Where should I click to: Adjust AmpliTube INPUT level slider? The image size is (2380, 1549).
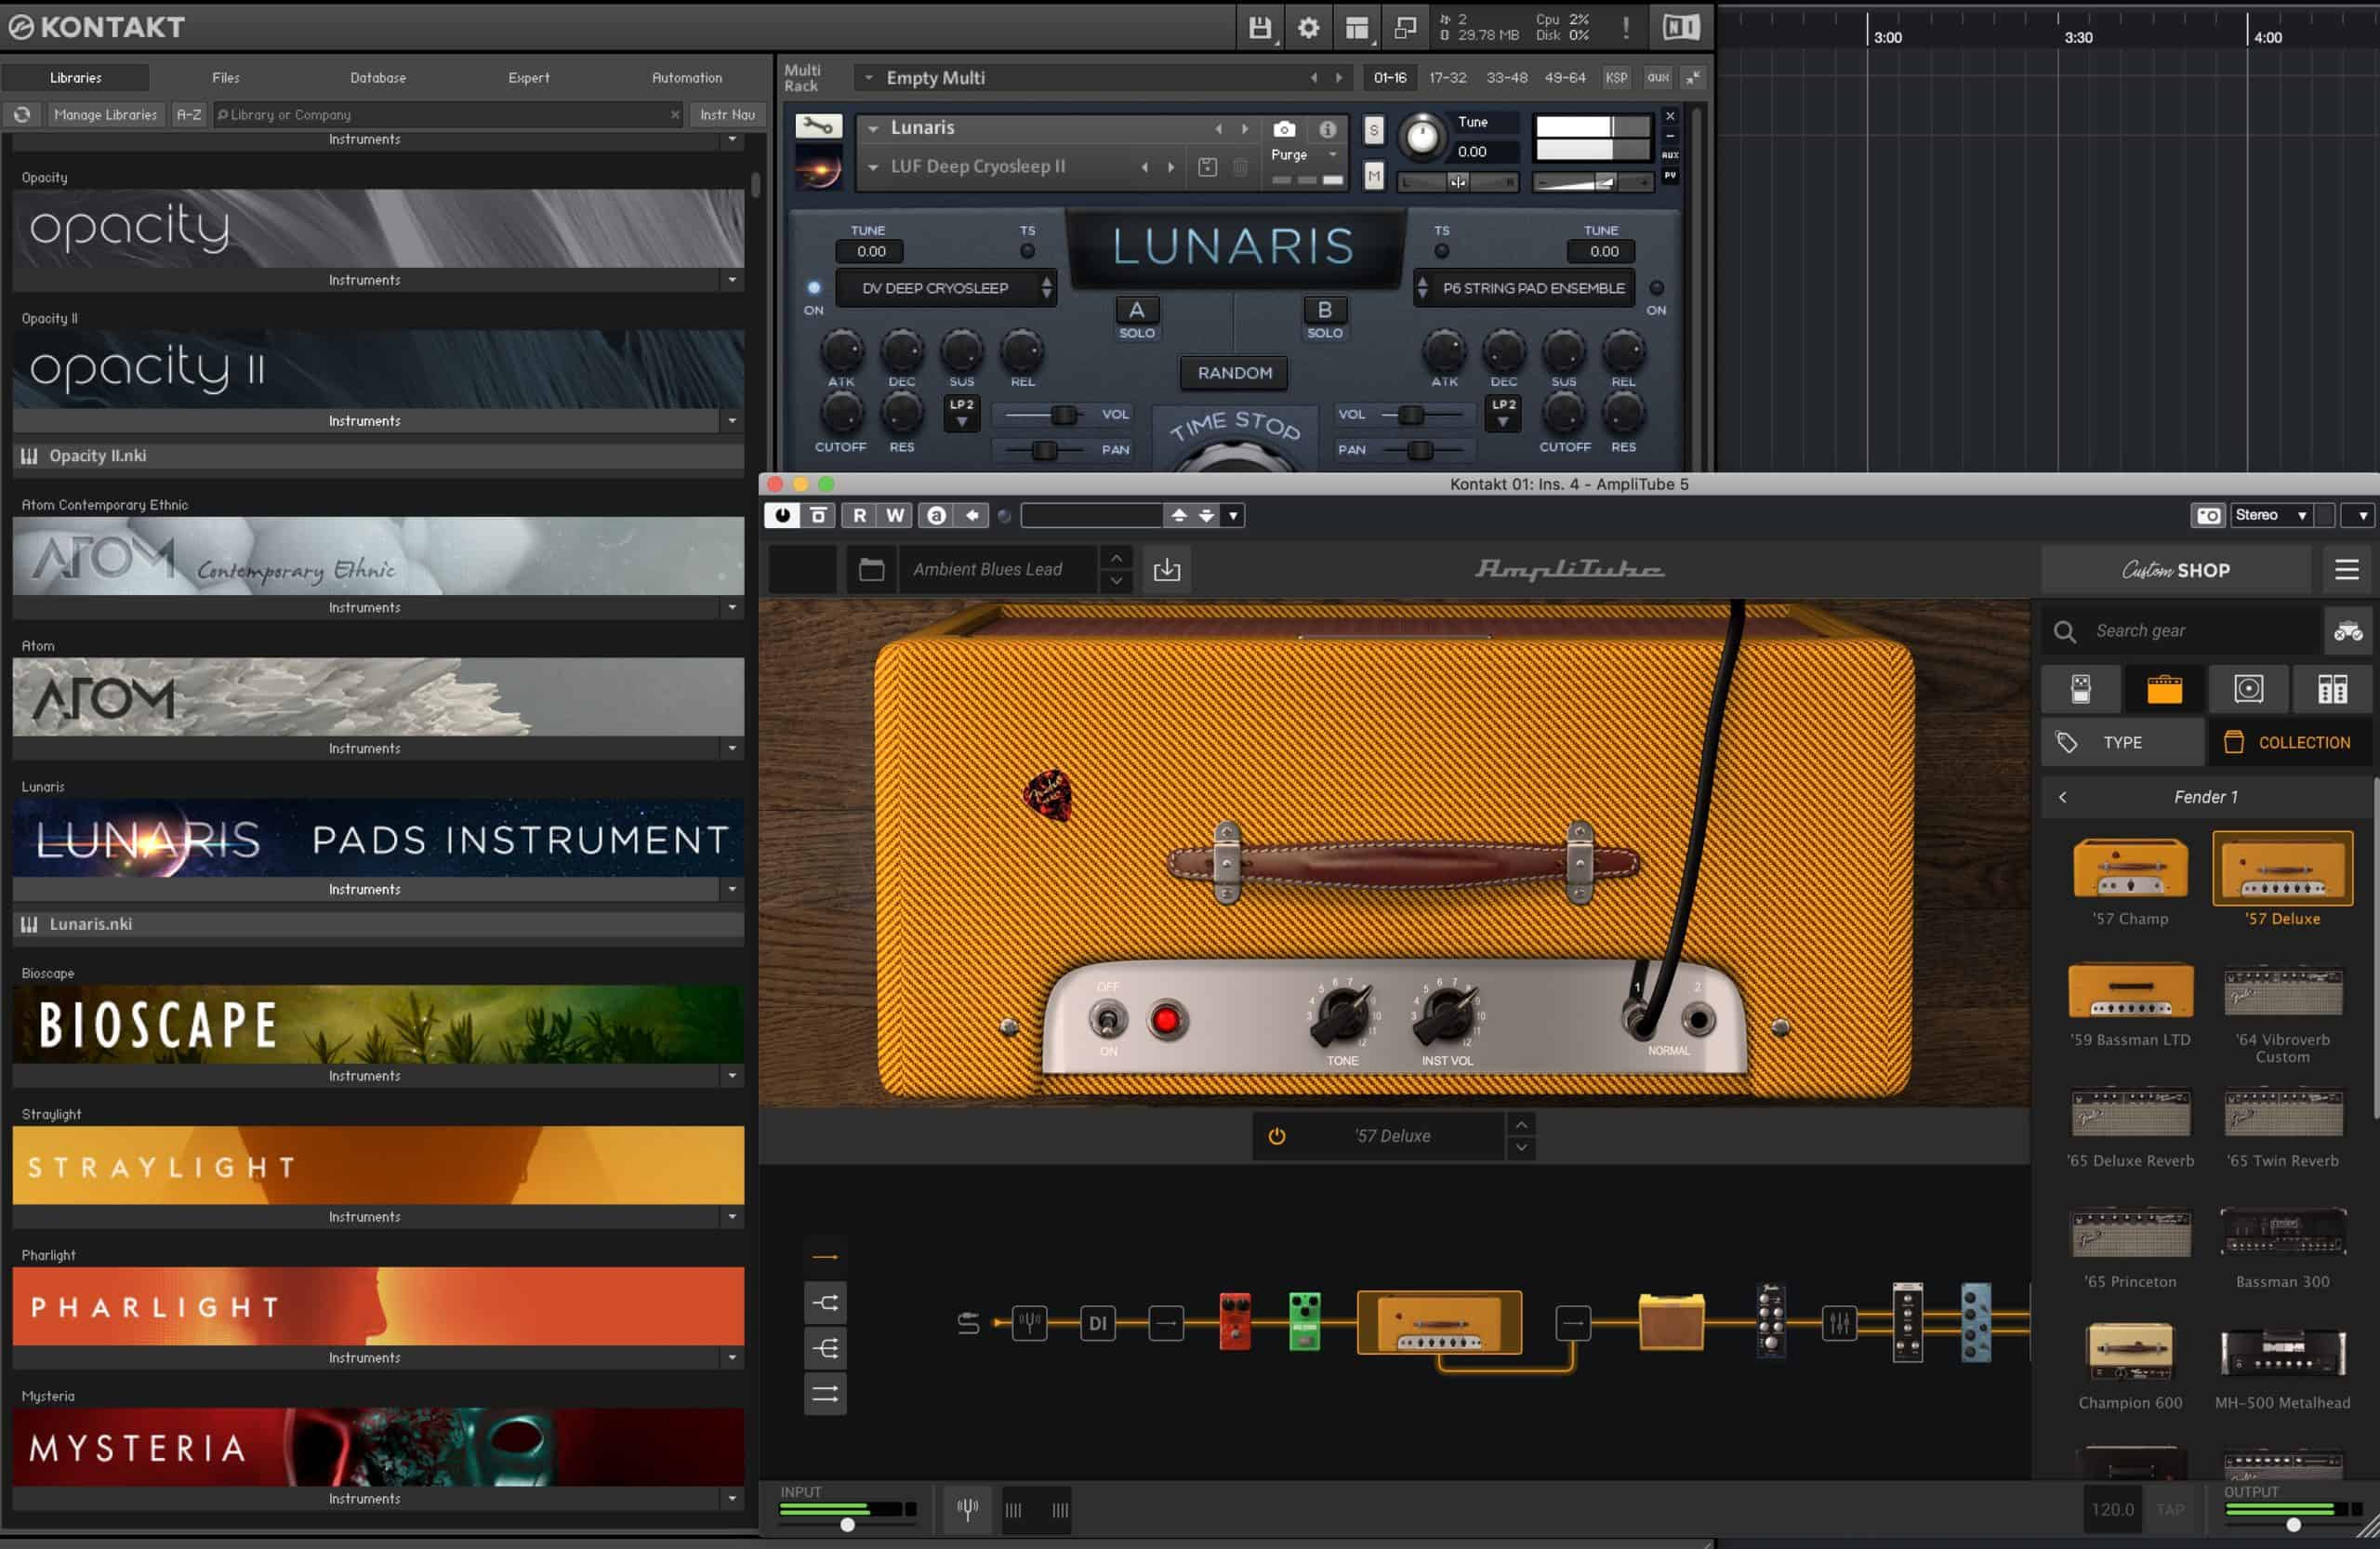847,1525
